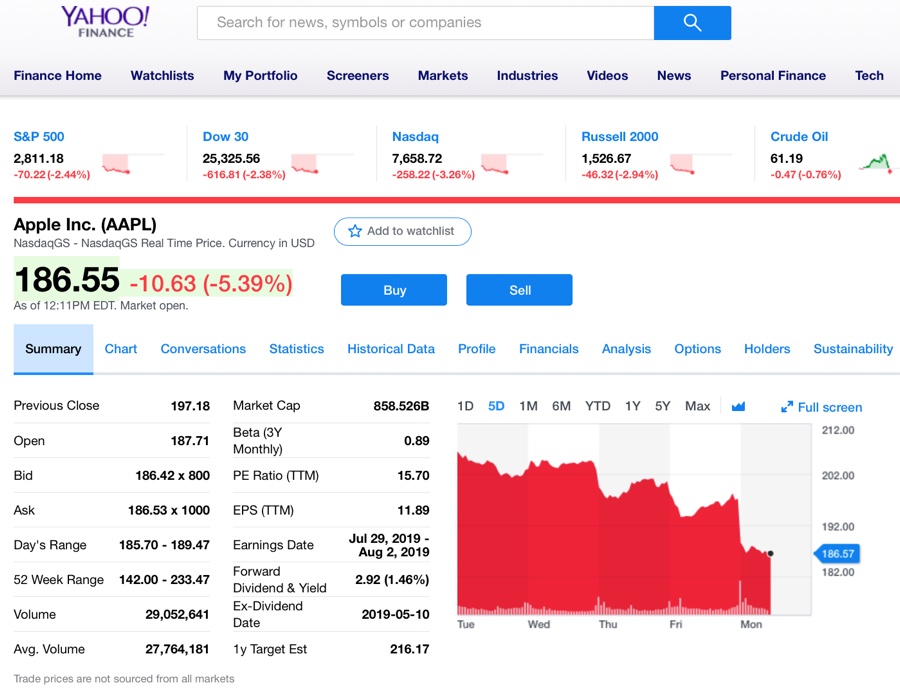Image resolution: width=900 pixels, height=689 pixels.
Task: Click the Volume value 29,052,641
Action: pos(177,615)
